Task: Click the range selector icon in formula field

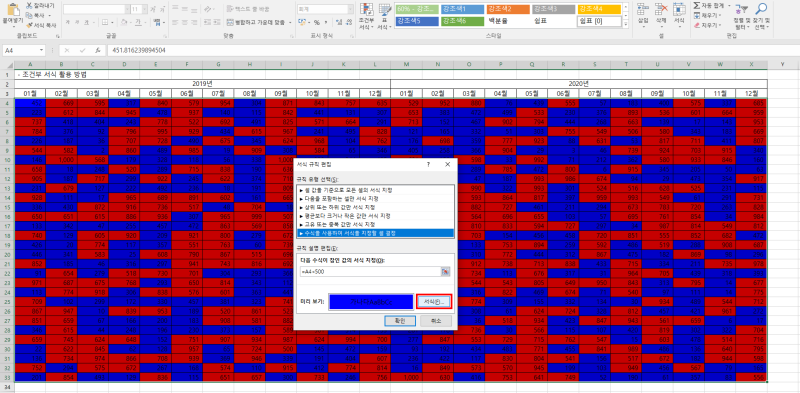Action: pyautogui.click(x=446, y=272)
